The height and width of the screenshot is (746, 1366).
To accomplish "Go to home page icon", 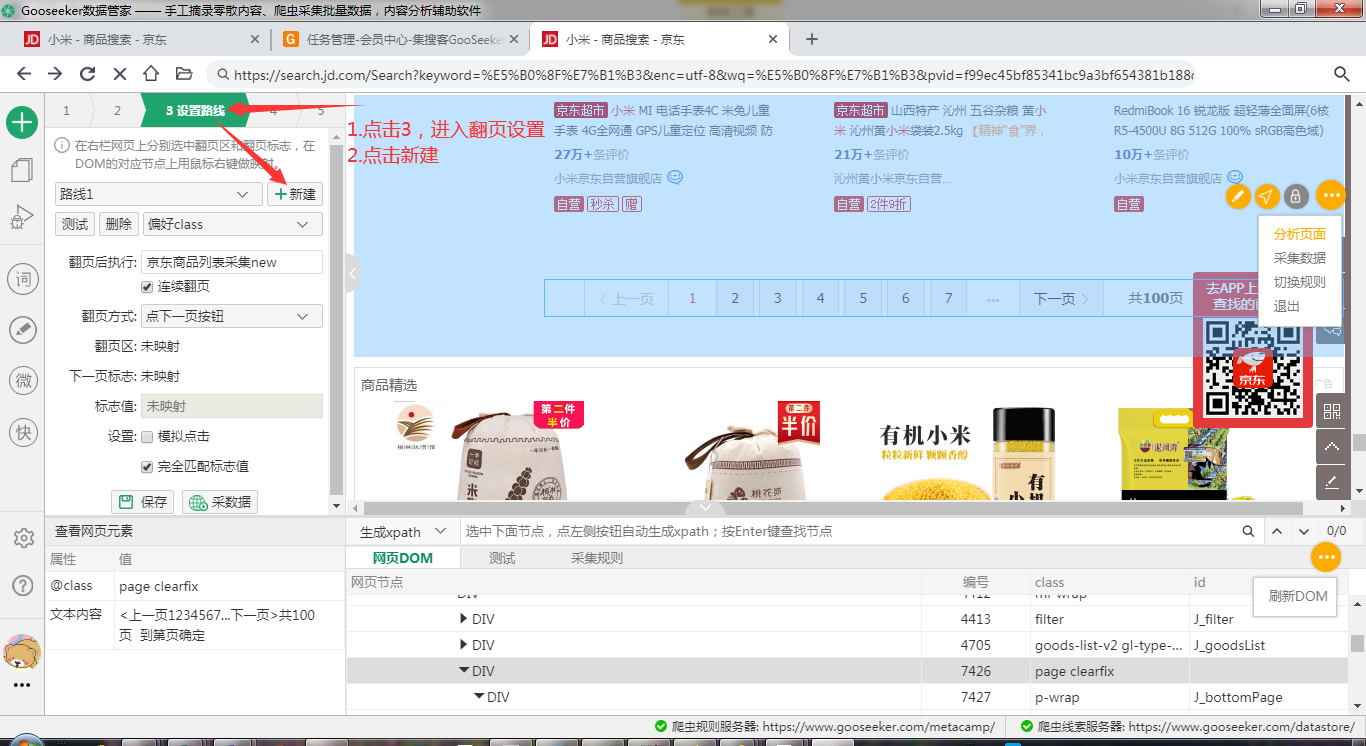I will (151, 74).
